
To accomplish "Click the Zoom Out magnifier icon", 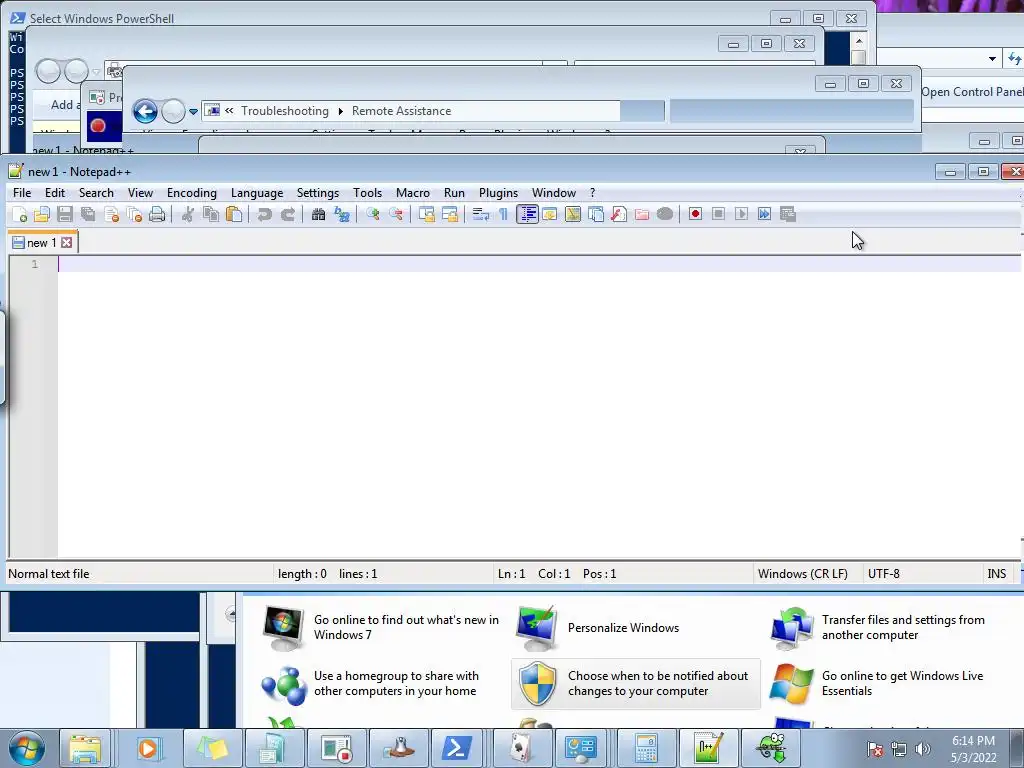I will coord(396,214).
